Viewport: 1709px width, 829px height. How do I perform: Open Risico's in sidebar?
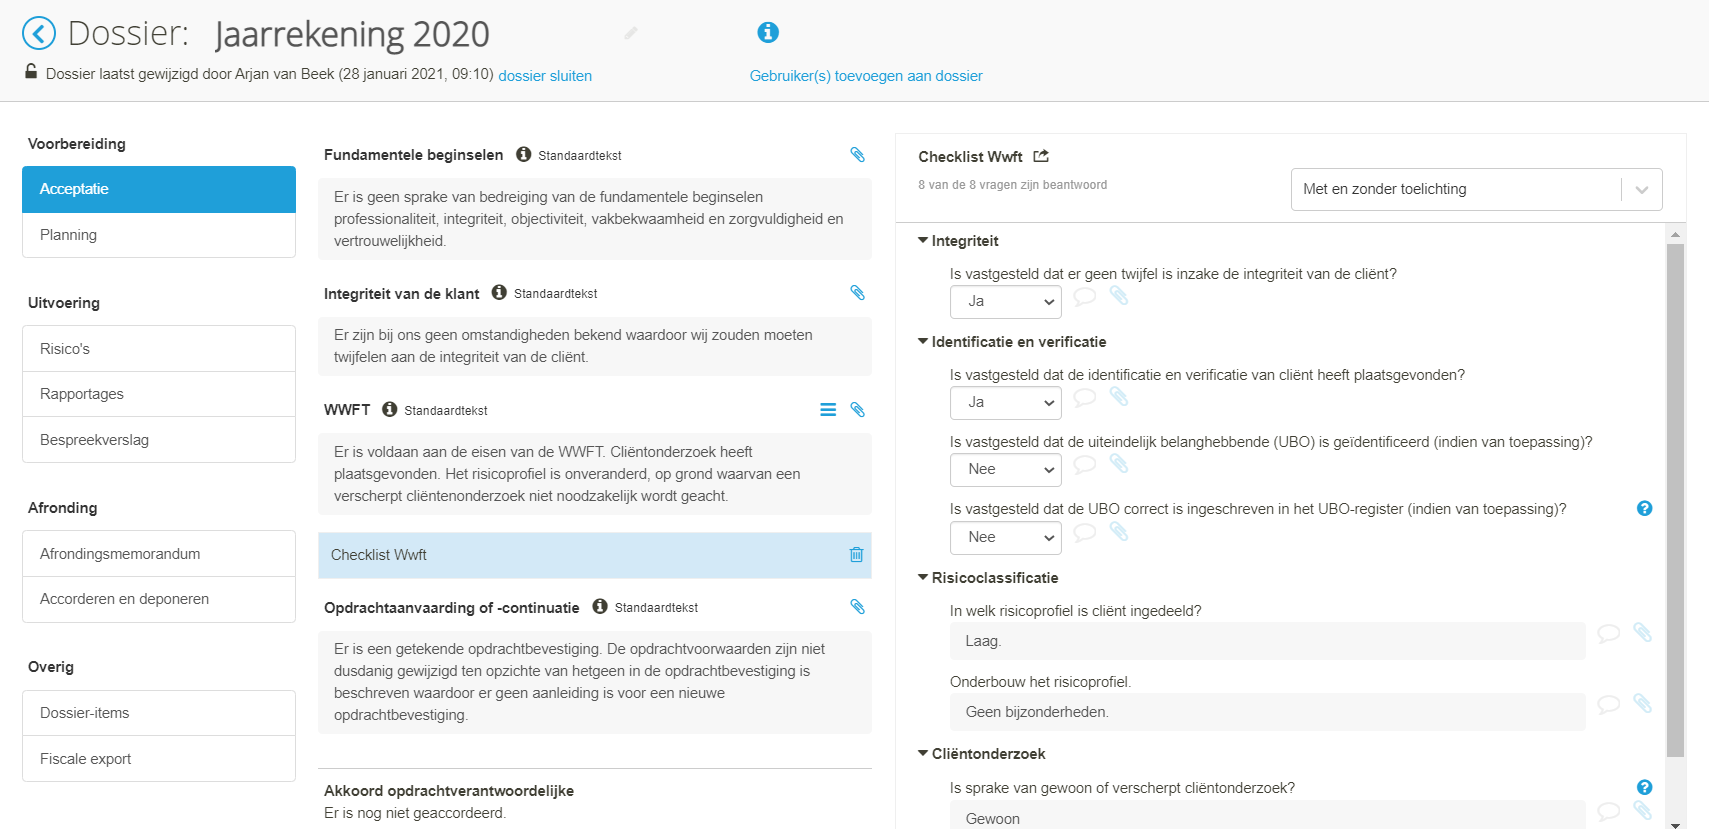tap(159, 349)
